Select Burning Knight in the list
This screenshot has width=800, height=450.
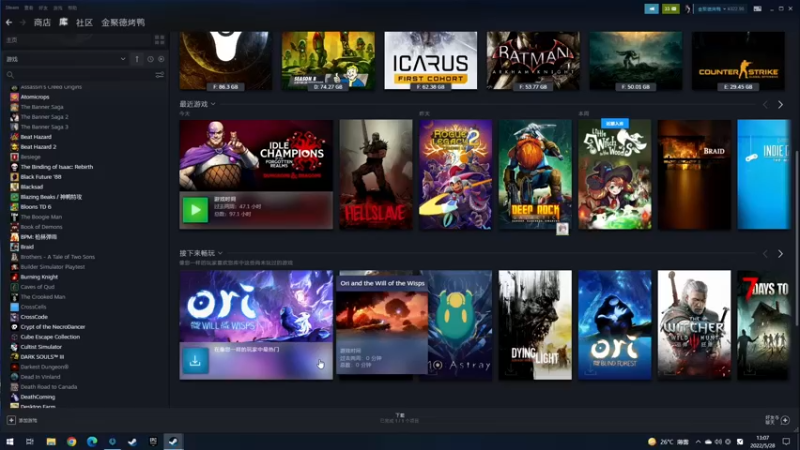coord(39,277)
